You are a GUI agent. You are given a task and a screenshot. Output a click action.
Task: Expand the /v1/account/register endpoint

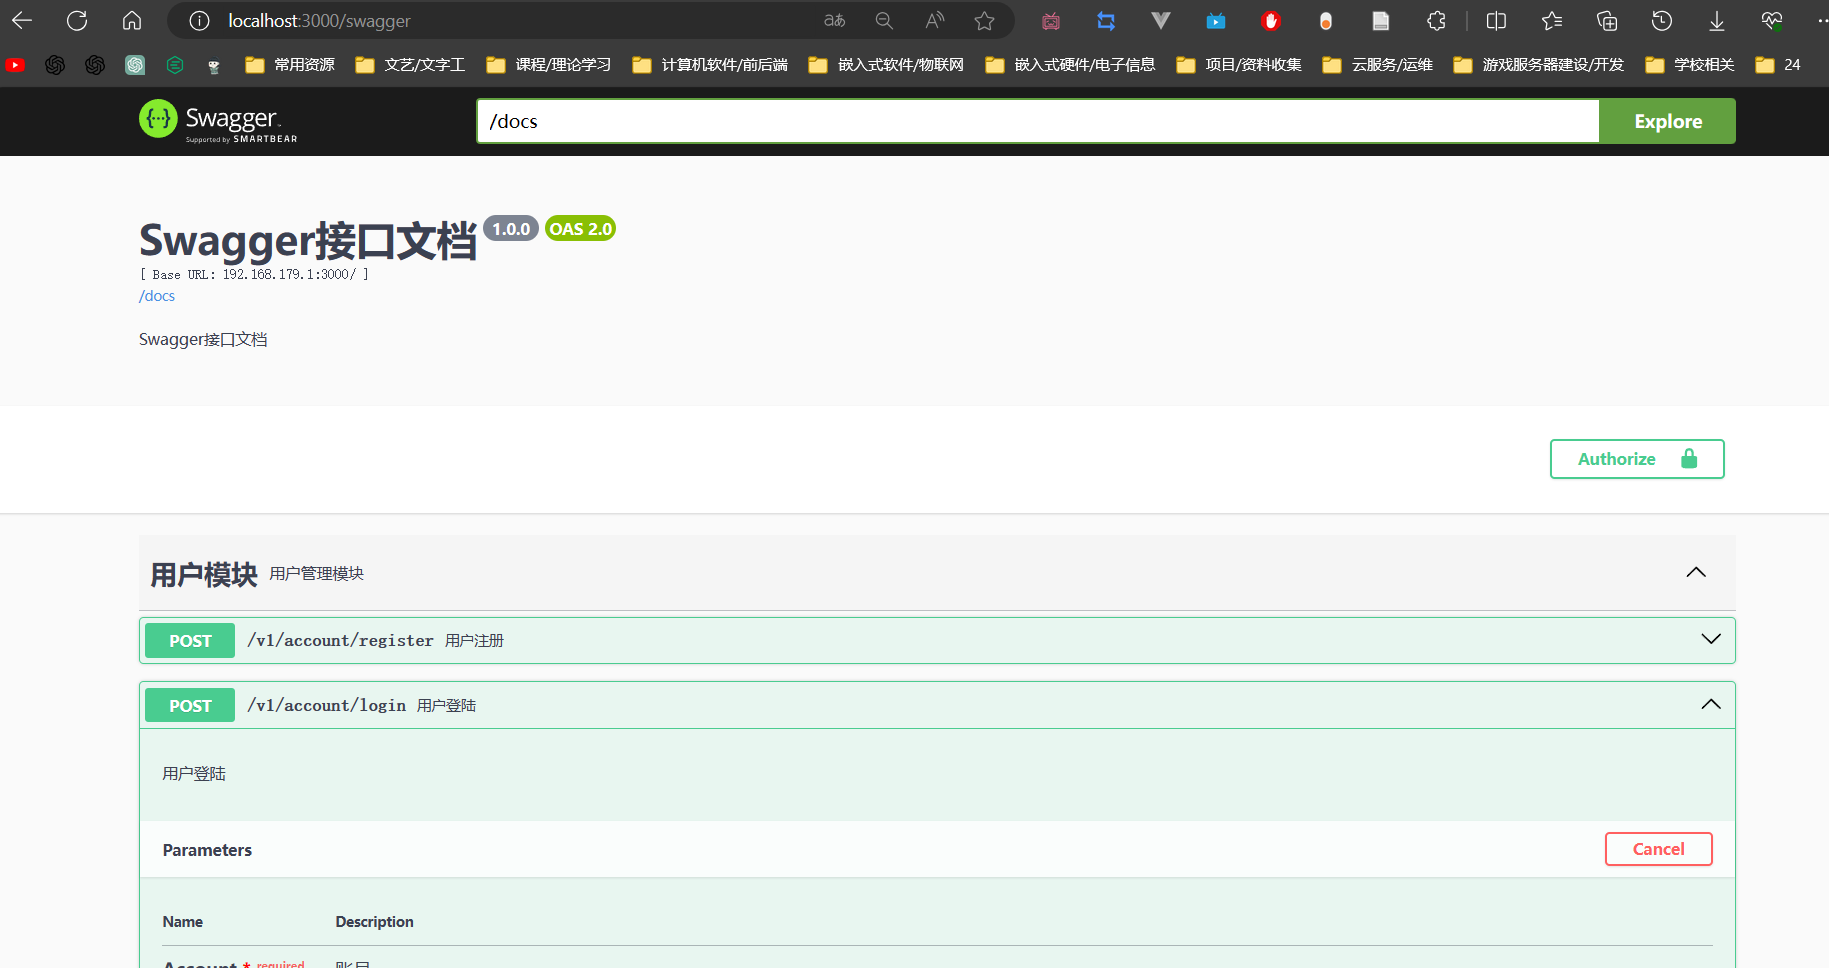coord(1710,640)
